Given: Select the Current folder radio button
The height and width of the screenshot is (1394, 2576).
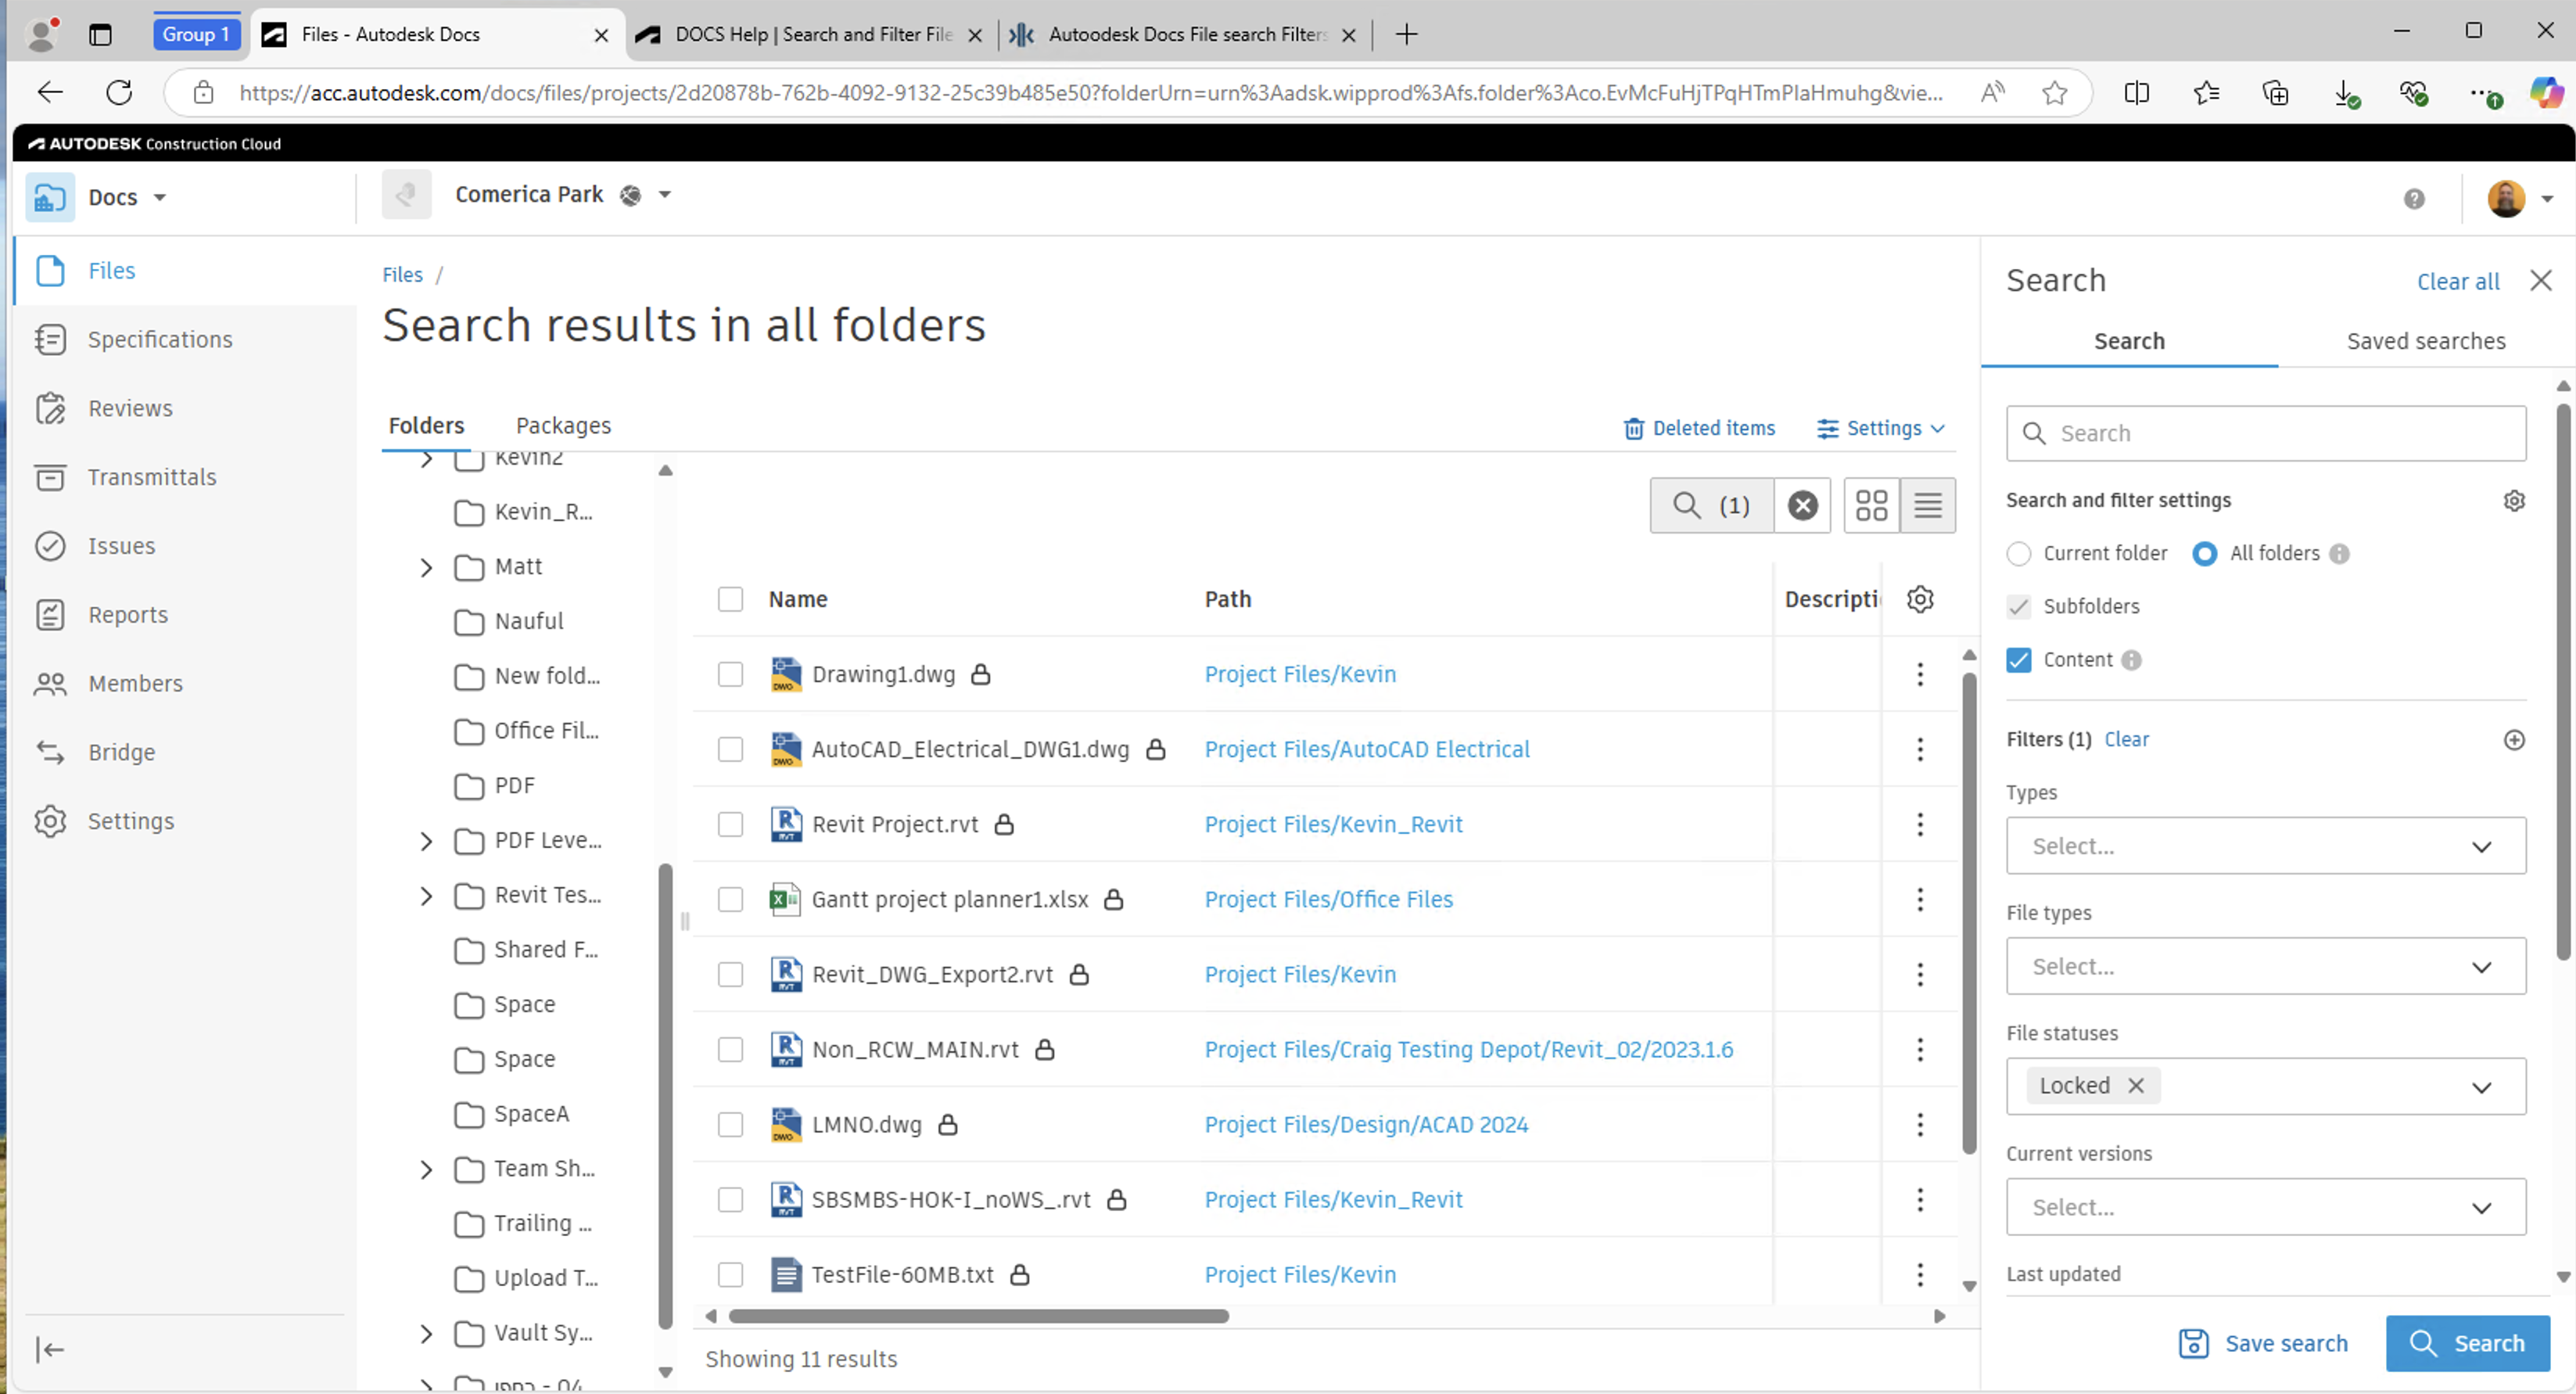Looking at the screenshot, I should point(2019,554).
